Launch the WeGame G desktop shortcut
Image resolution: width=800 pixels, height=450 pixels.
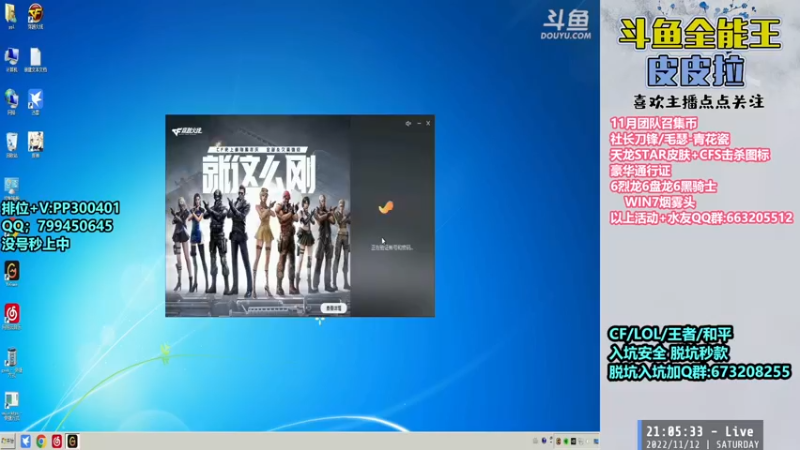(x=12, y=271)
